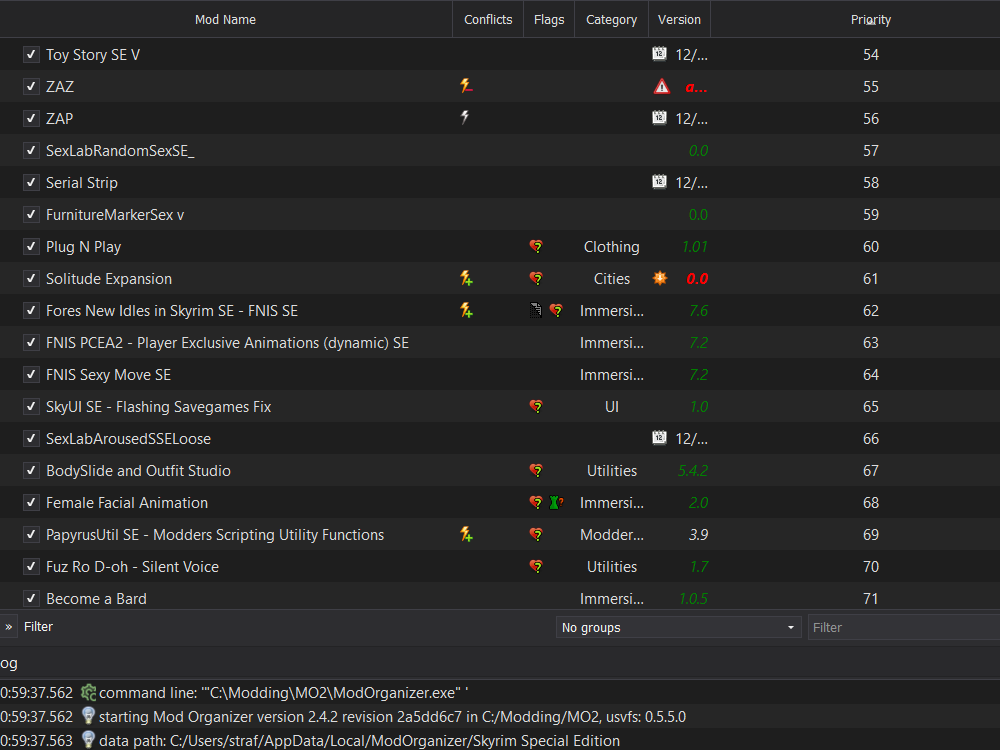Screen dimensions: 1000x750
Task: Click the starting Mod Organizer version log line
Action: point(392,716)
